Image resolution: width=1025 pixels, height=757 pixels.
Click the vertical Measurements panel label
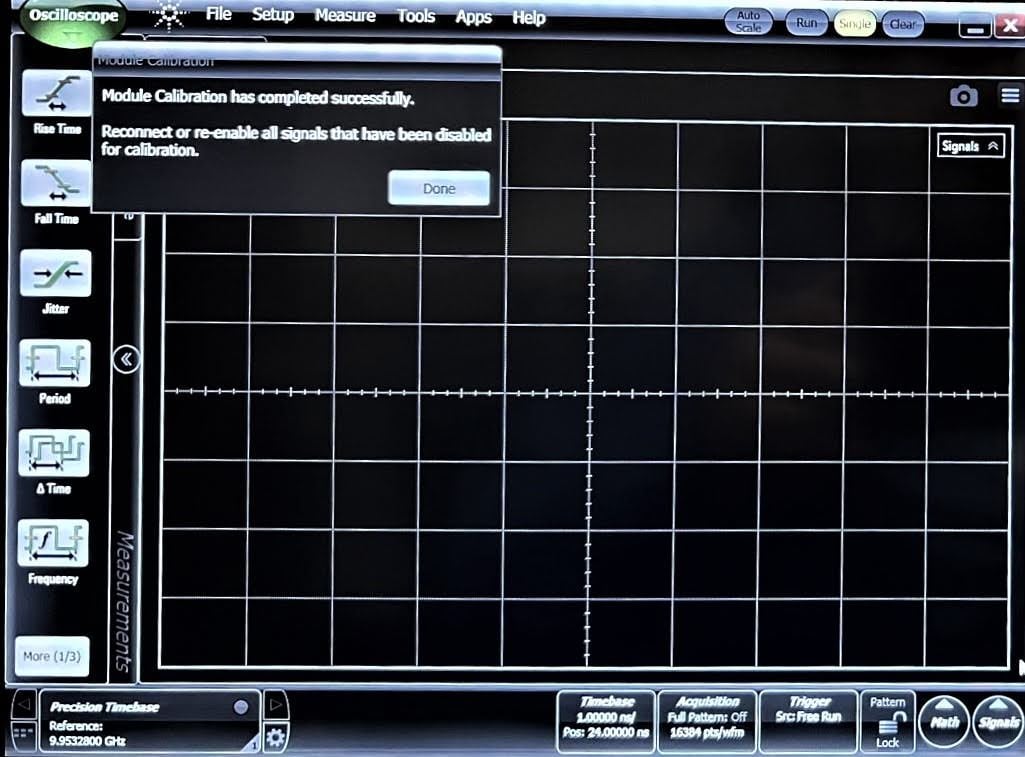pos(124,601)
